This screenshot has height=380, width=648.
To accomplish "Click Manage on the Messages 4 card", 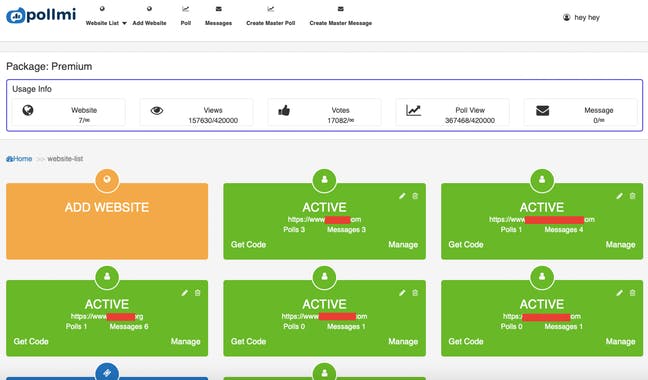I will click(620, 245).
